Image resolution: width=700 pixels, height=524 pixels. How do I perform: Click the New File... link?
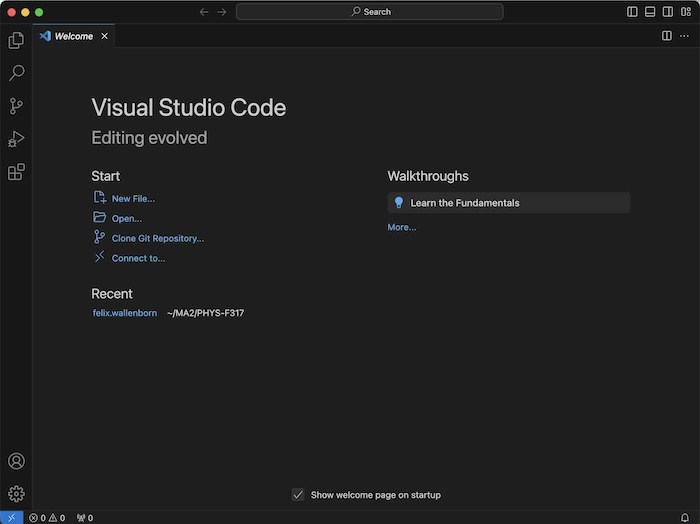tap(133, 199)
